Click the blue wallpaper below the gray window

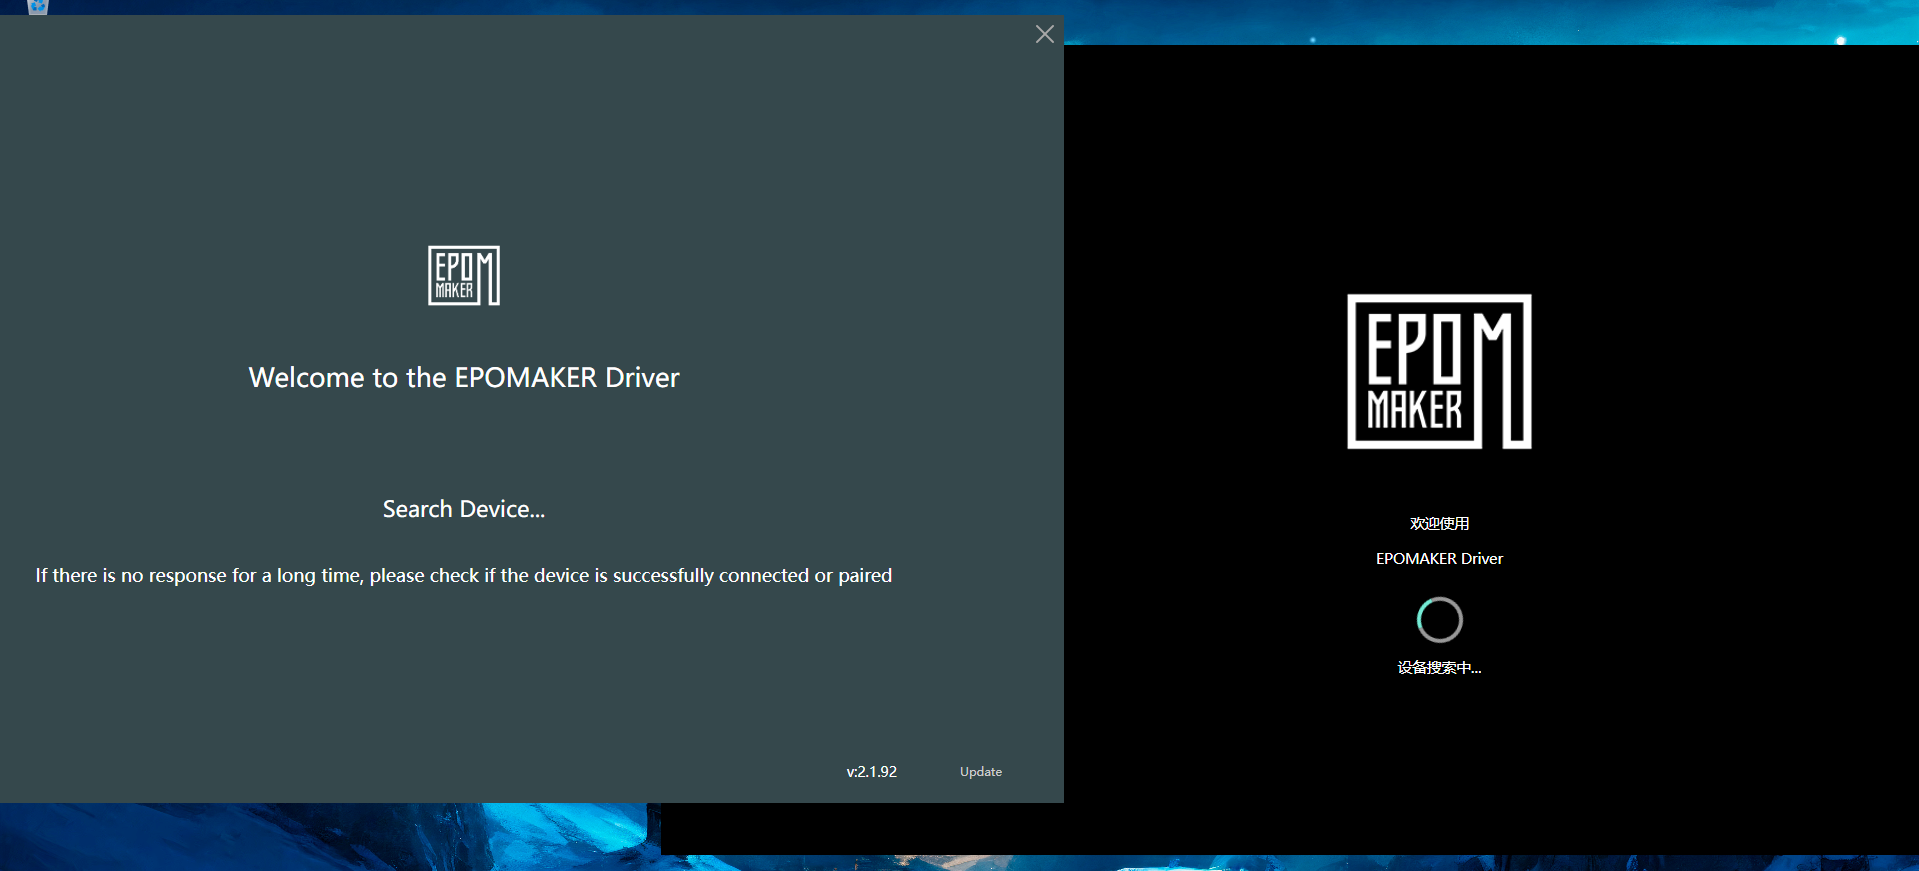click(330, 836)
